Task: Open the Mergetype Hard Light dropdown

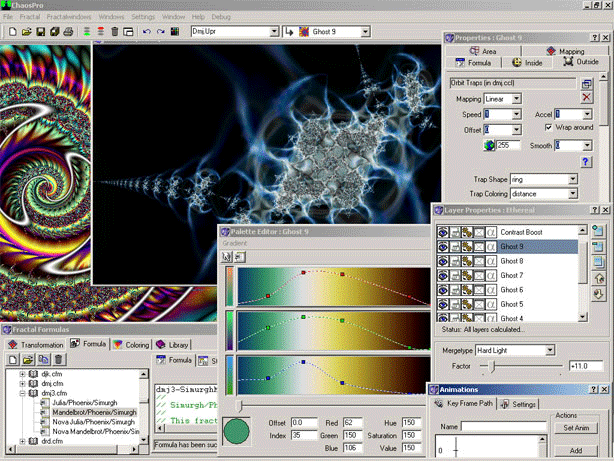Action: 552,351
